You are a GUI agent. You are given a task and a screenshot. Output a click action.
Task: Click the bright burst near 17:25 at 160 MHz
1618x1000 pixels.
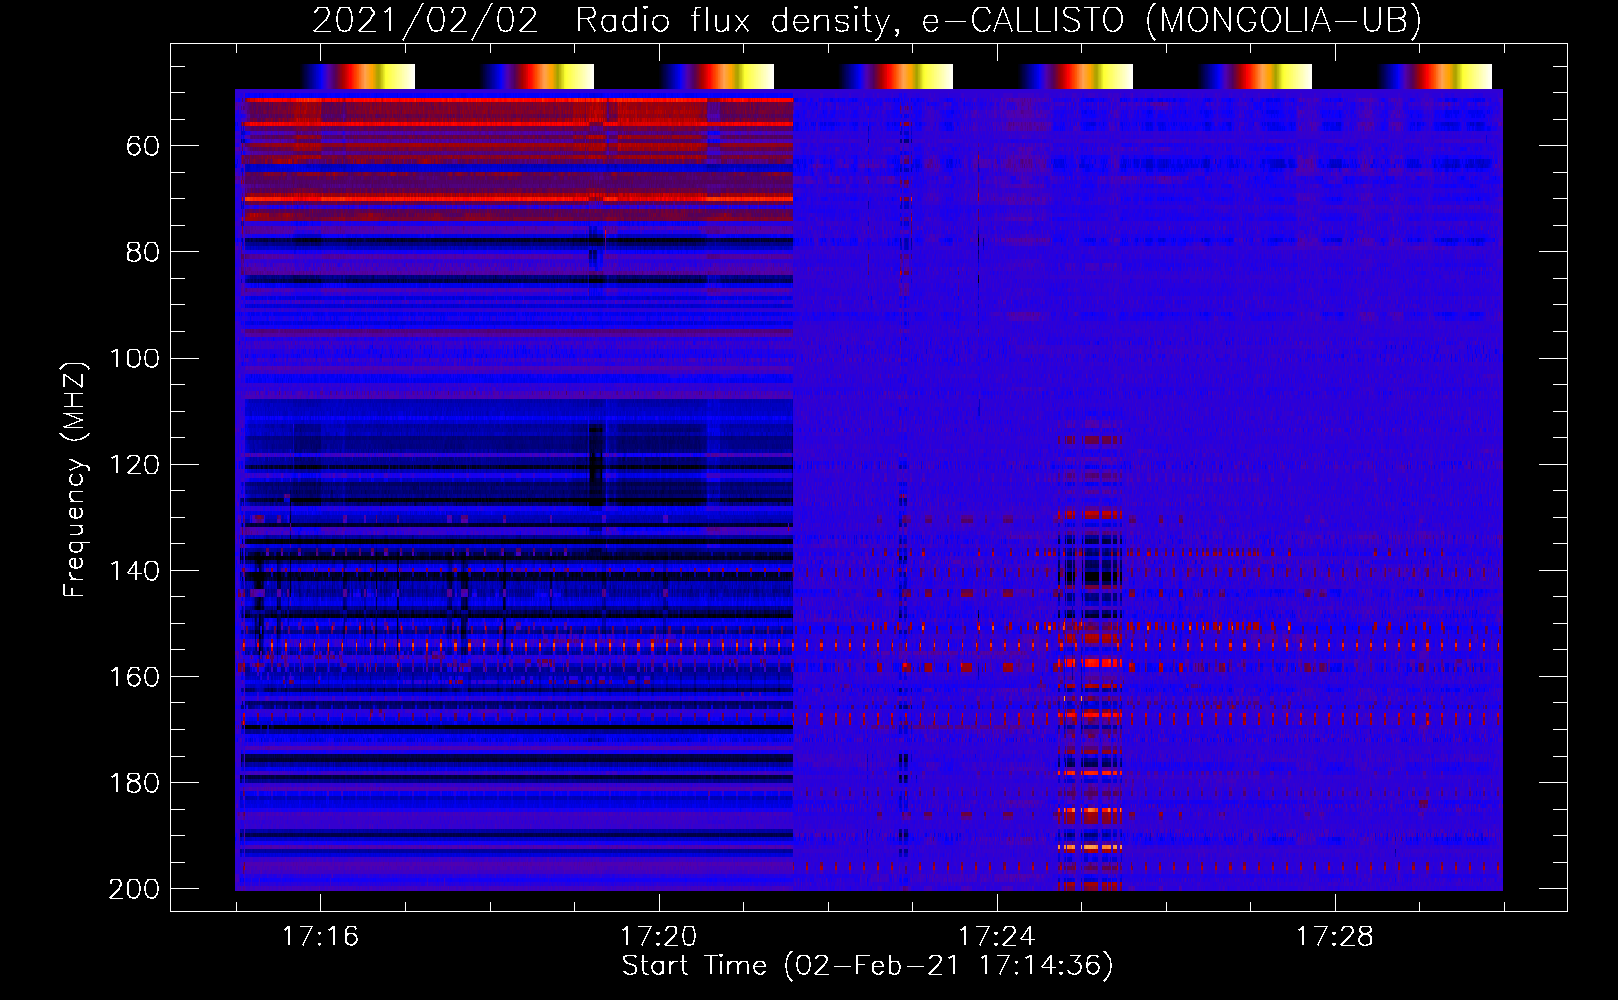pos(1090,662)
